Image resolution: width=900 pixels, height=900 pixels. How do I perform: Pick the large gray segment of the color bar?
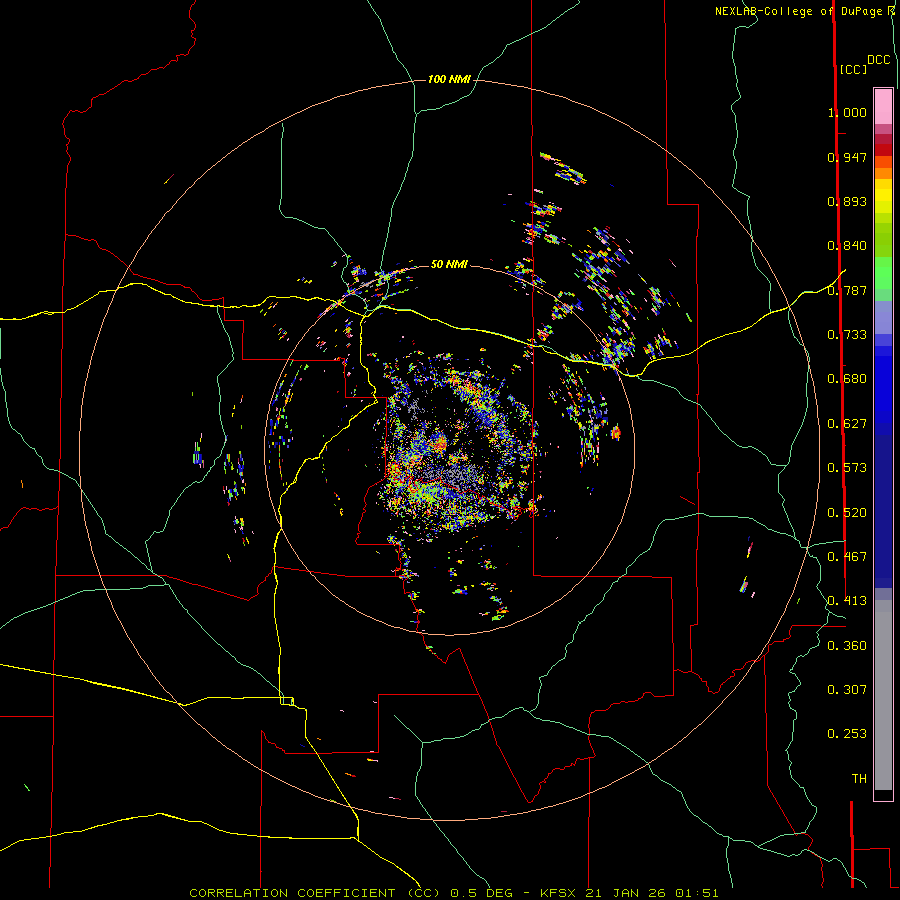point(883,695)
